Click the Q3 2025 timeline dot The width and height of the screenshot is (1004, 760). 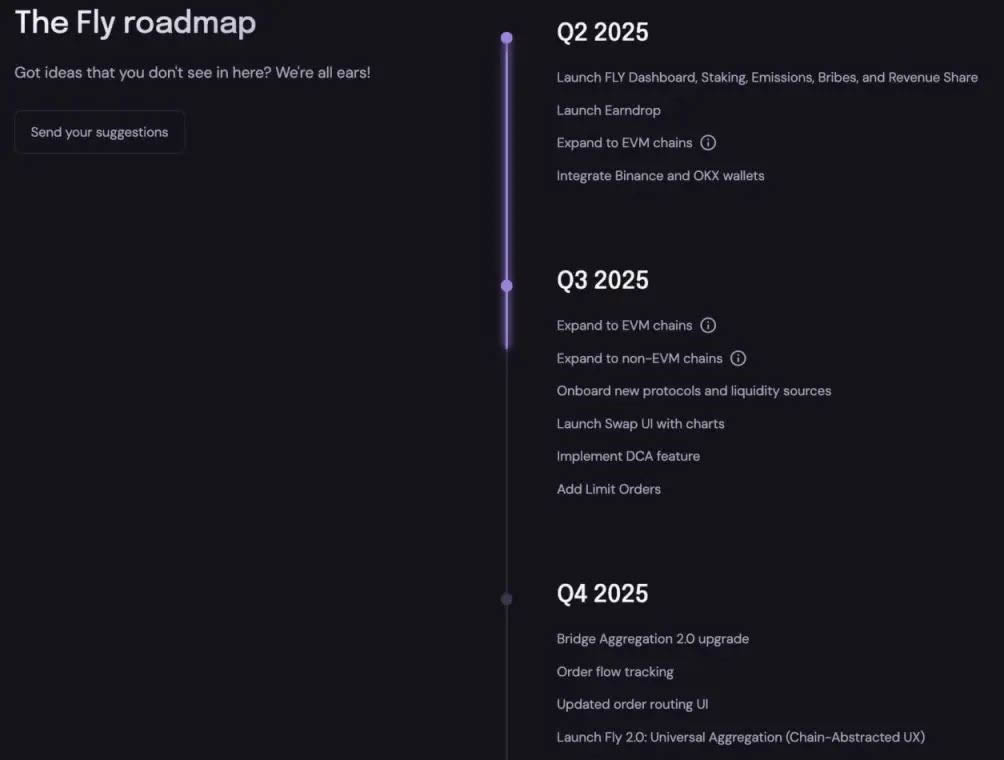pyautogui.click(x=507, y=286)
